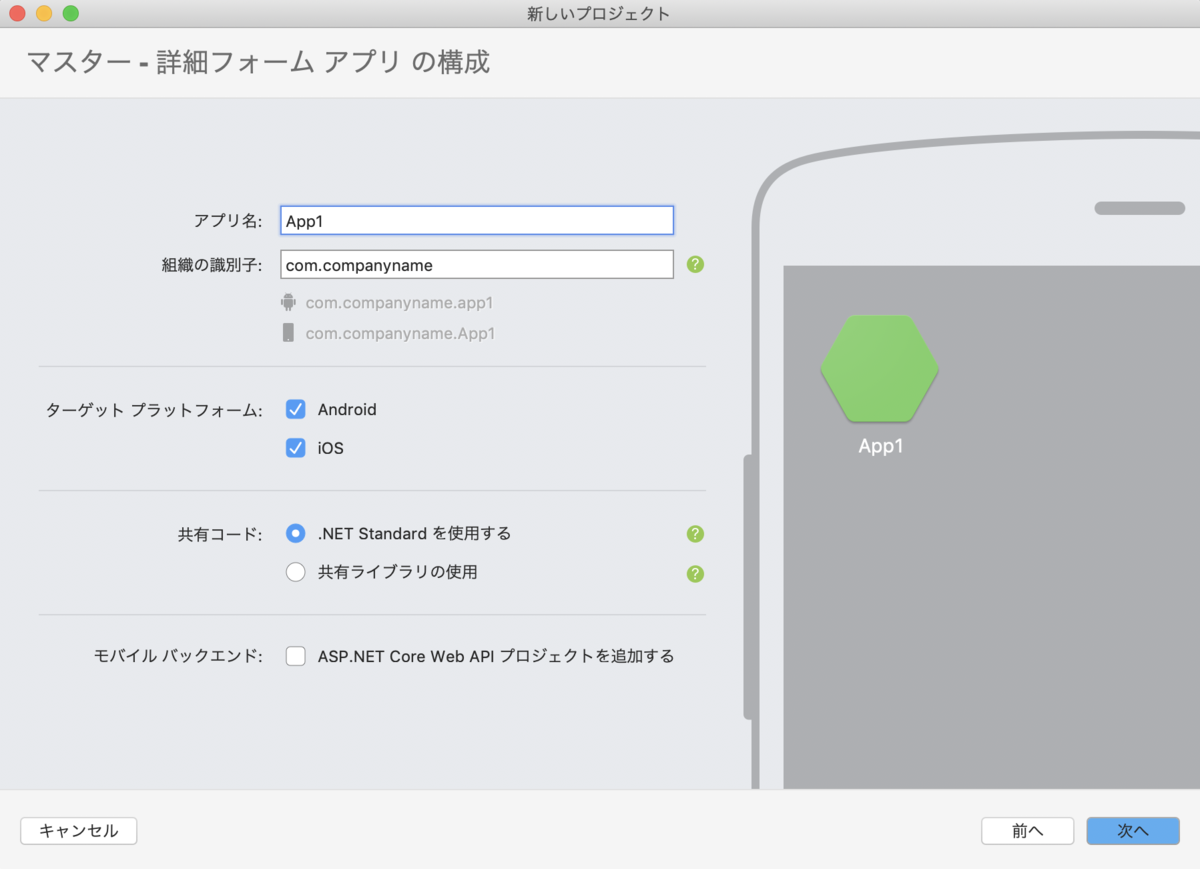
Task: Click the yellow minimize window button
Action: pyautogui.click(x=44, y=14)
